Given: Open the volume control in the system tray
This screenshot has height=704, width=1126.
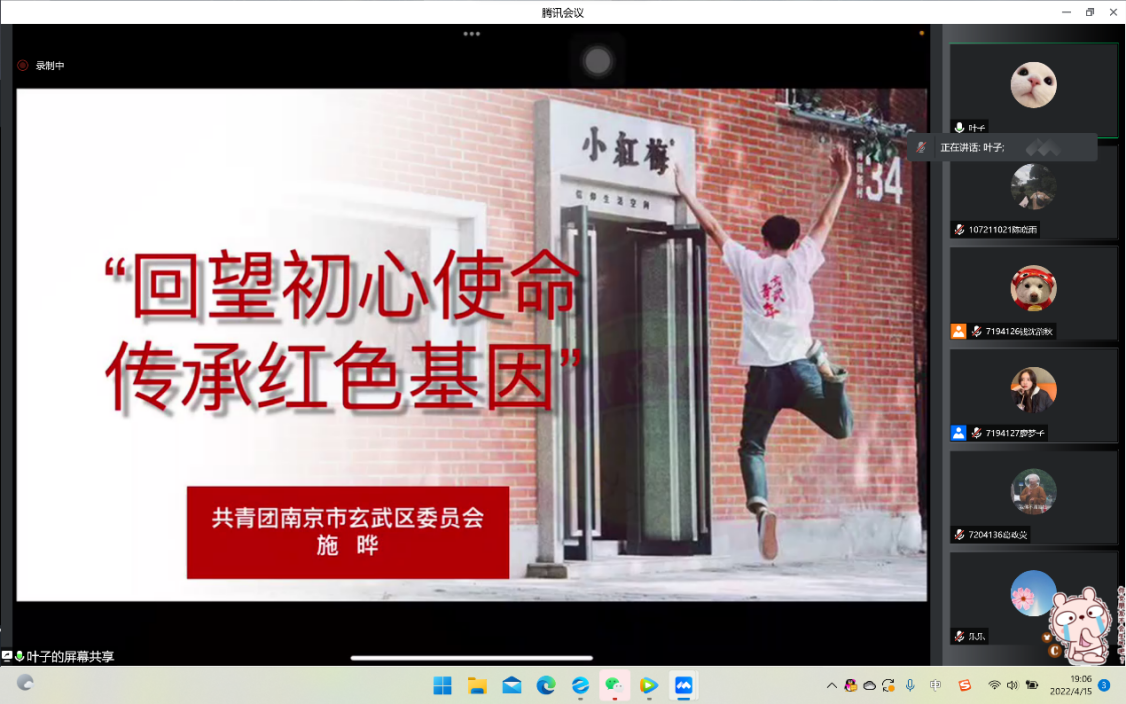Looking at the screenshot, I should point(1012,685).
